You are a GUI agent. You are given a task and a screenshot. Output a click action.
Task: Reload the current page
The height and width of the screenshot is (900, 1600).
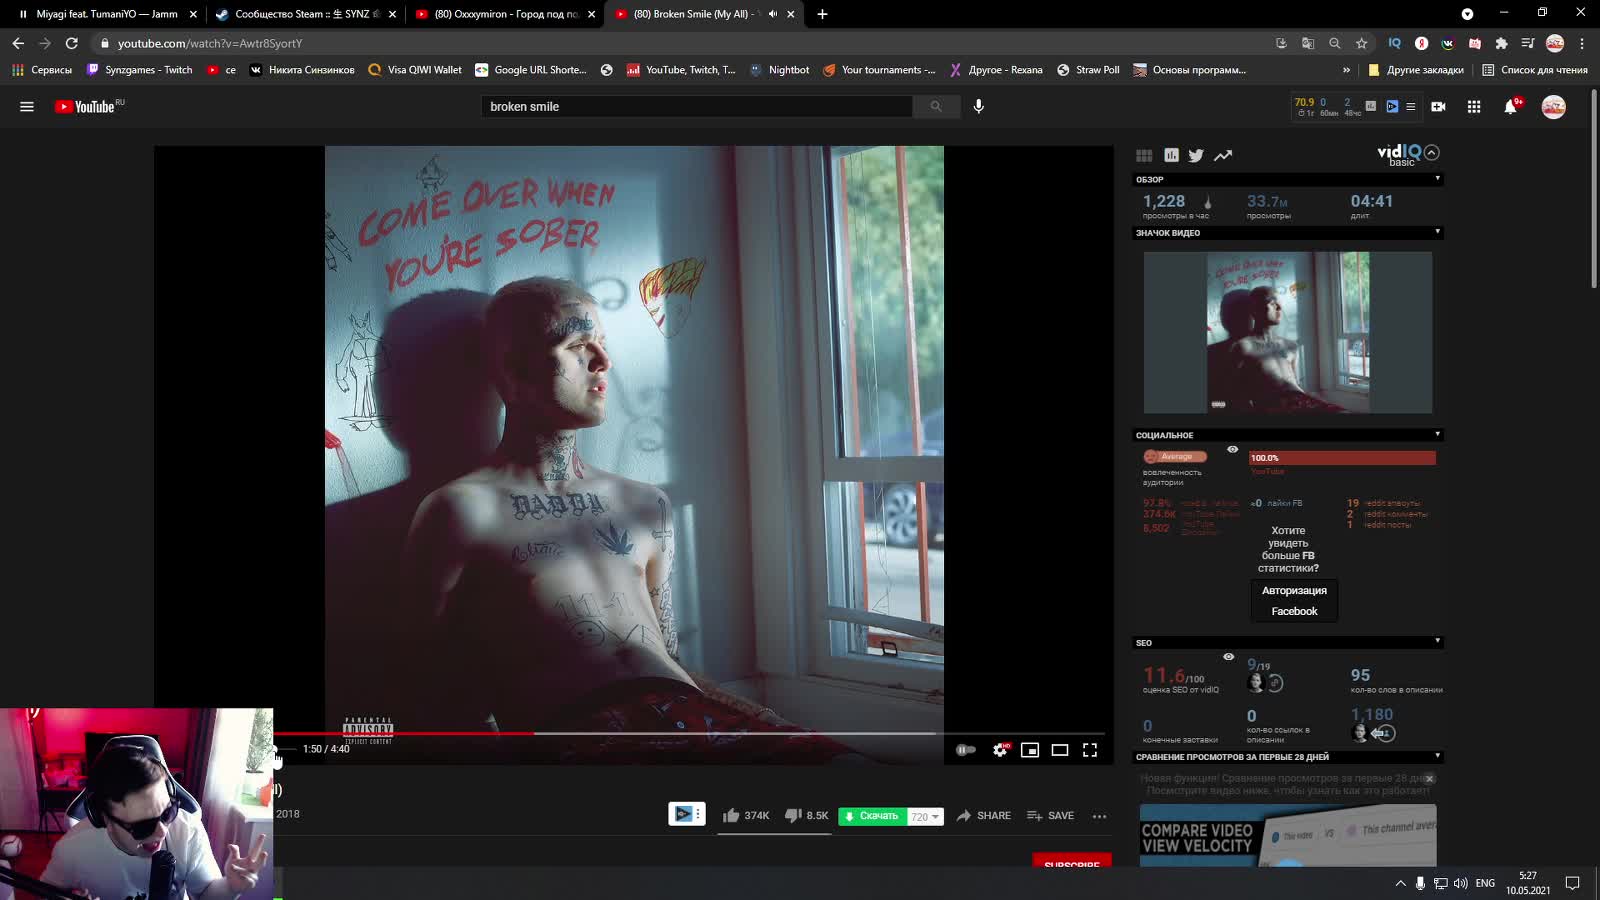(71, 43)
